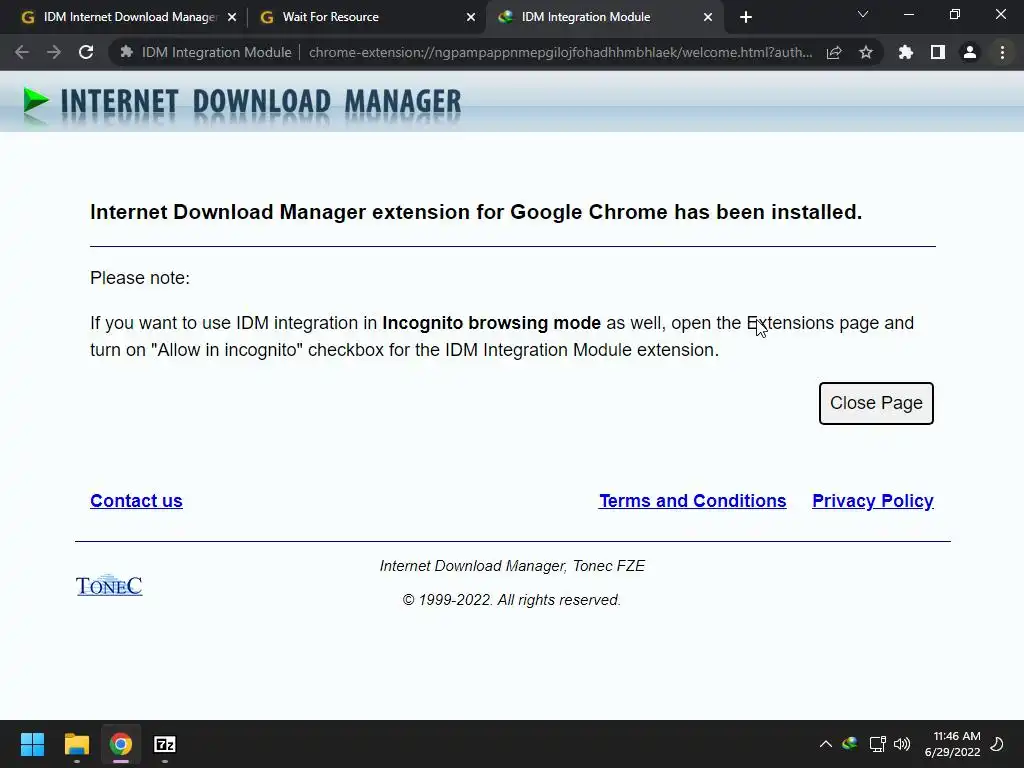Open the Chrome profile icon
Image resolution: width=1024 pixels, height=768 pixels.
970,52
